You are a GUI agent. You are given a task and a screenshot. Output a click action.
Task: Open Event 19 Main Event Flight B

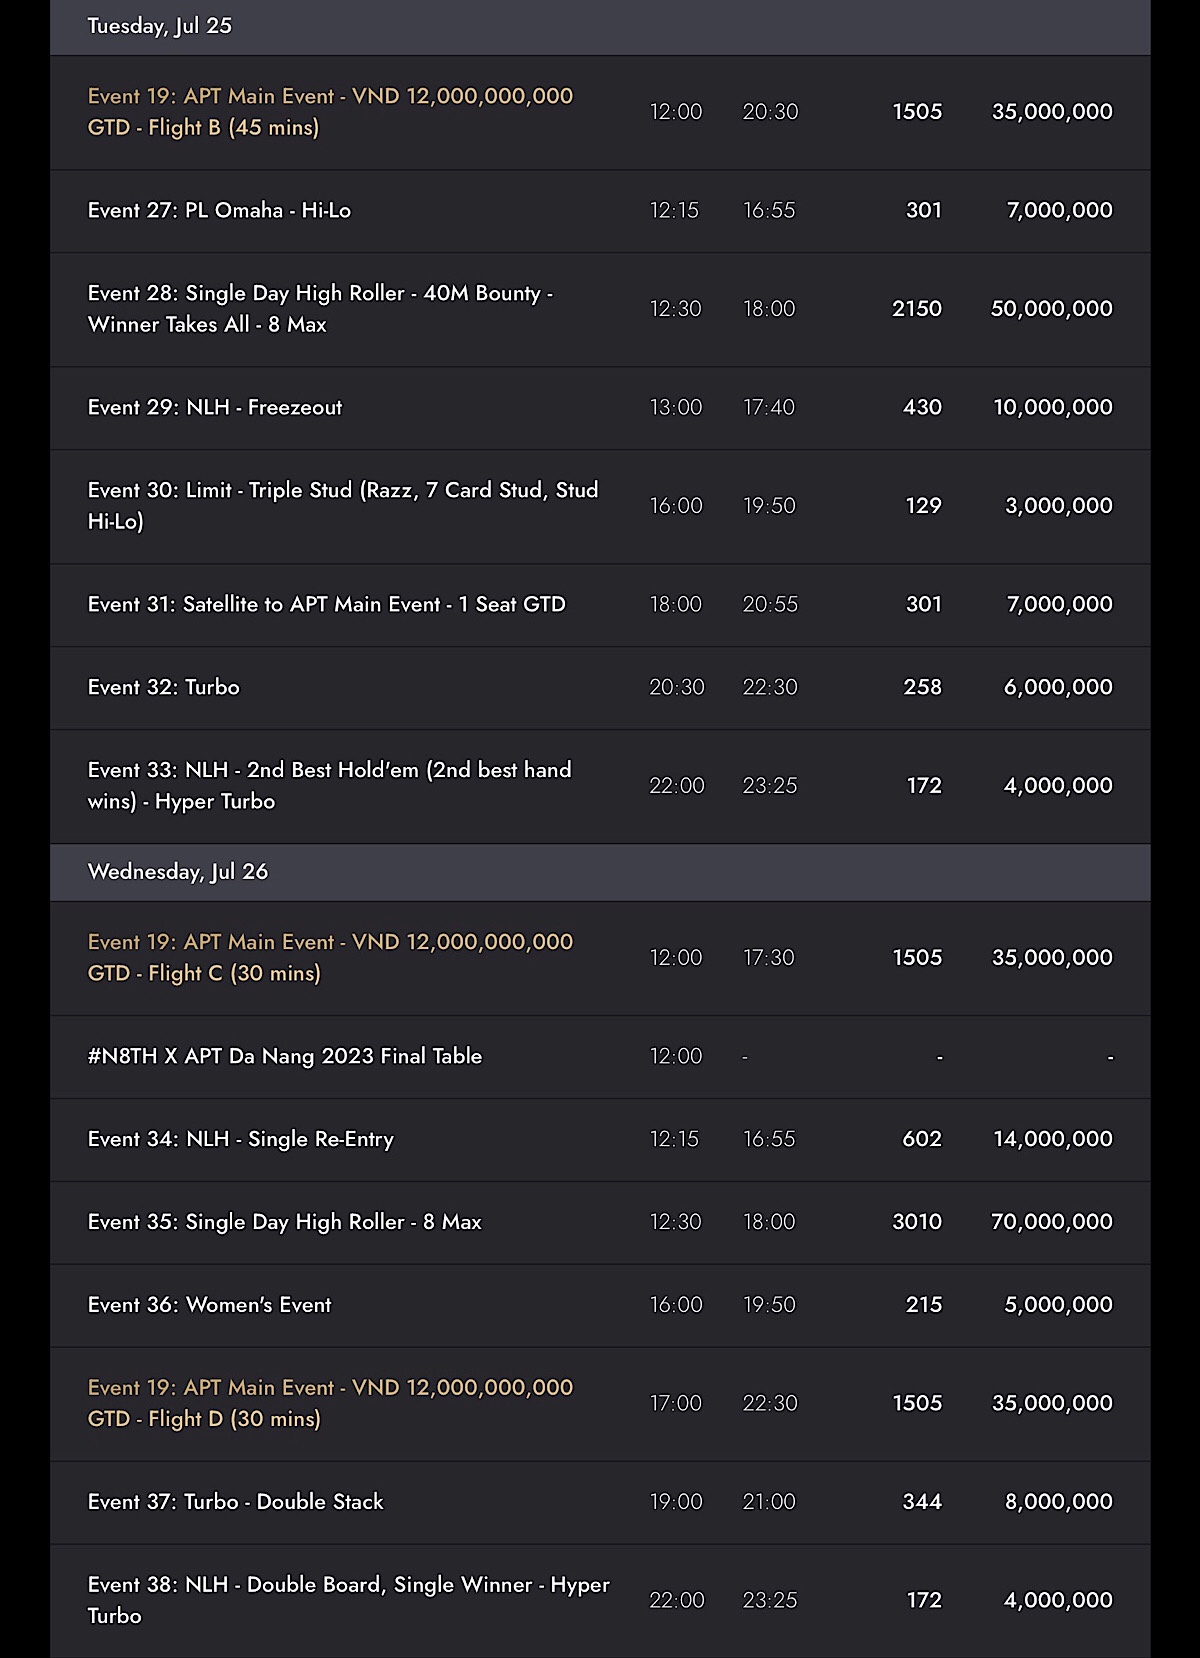(x=600, y=112)
